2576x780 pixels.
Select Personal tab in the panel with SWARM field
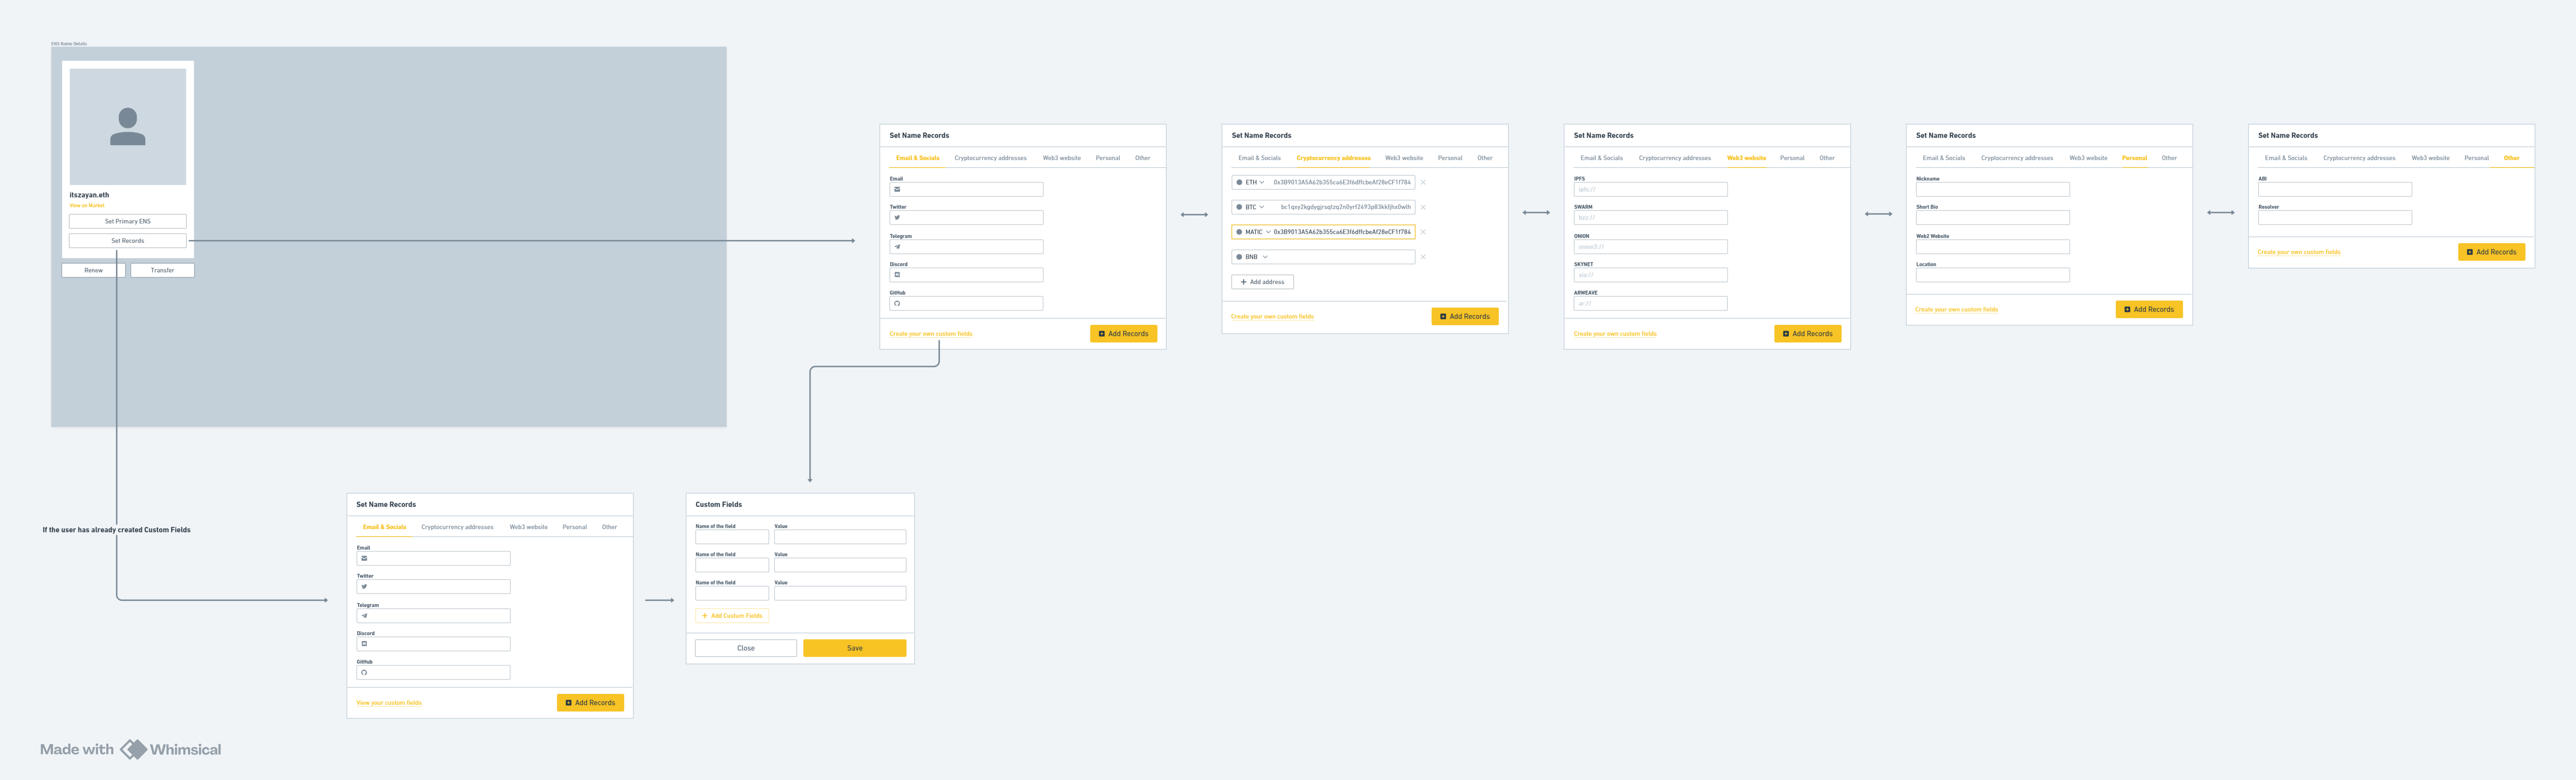click(x=1792, y=158)
